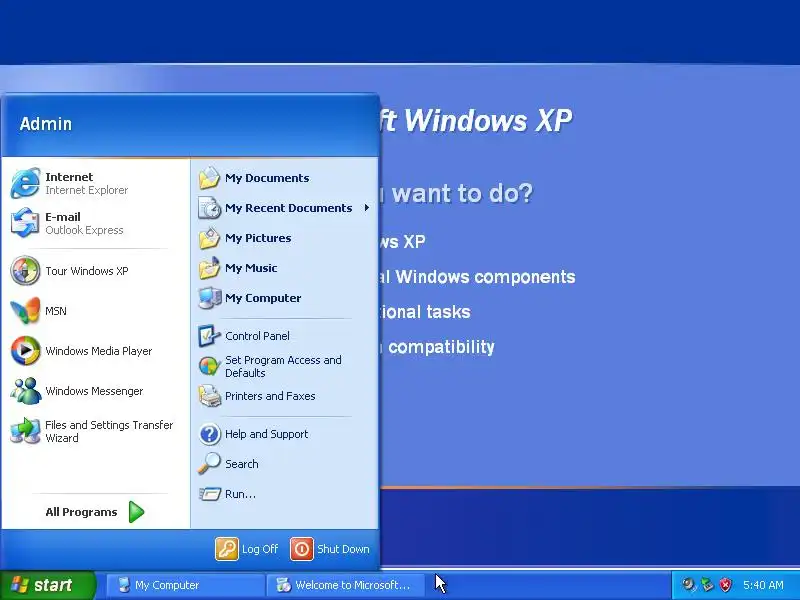Open Windows Messenger icon
800x600 pixels.
pos(25,391)
